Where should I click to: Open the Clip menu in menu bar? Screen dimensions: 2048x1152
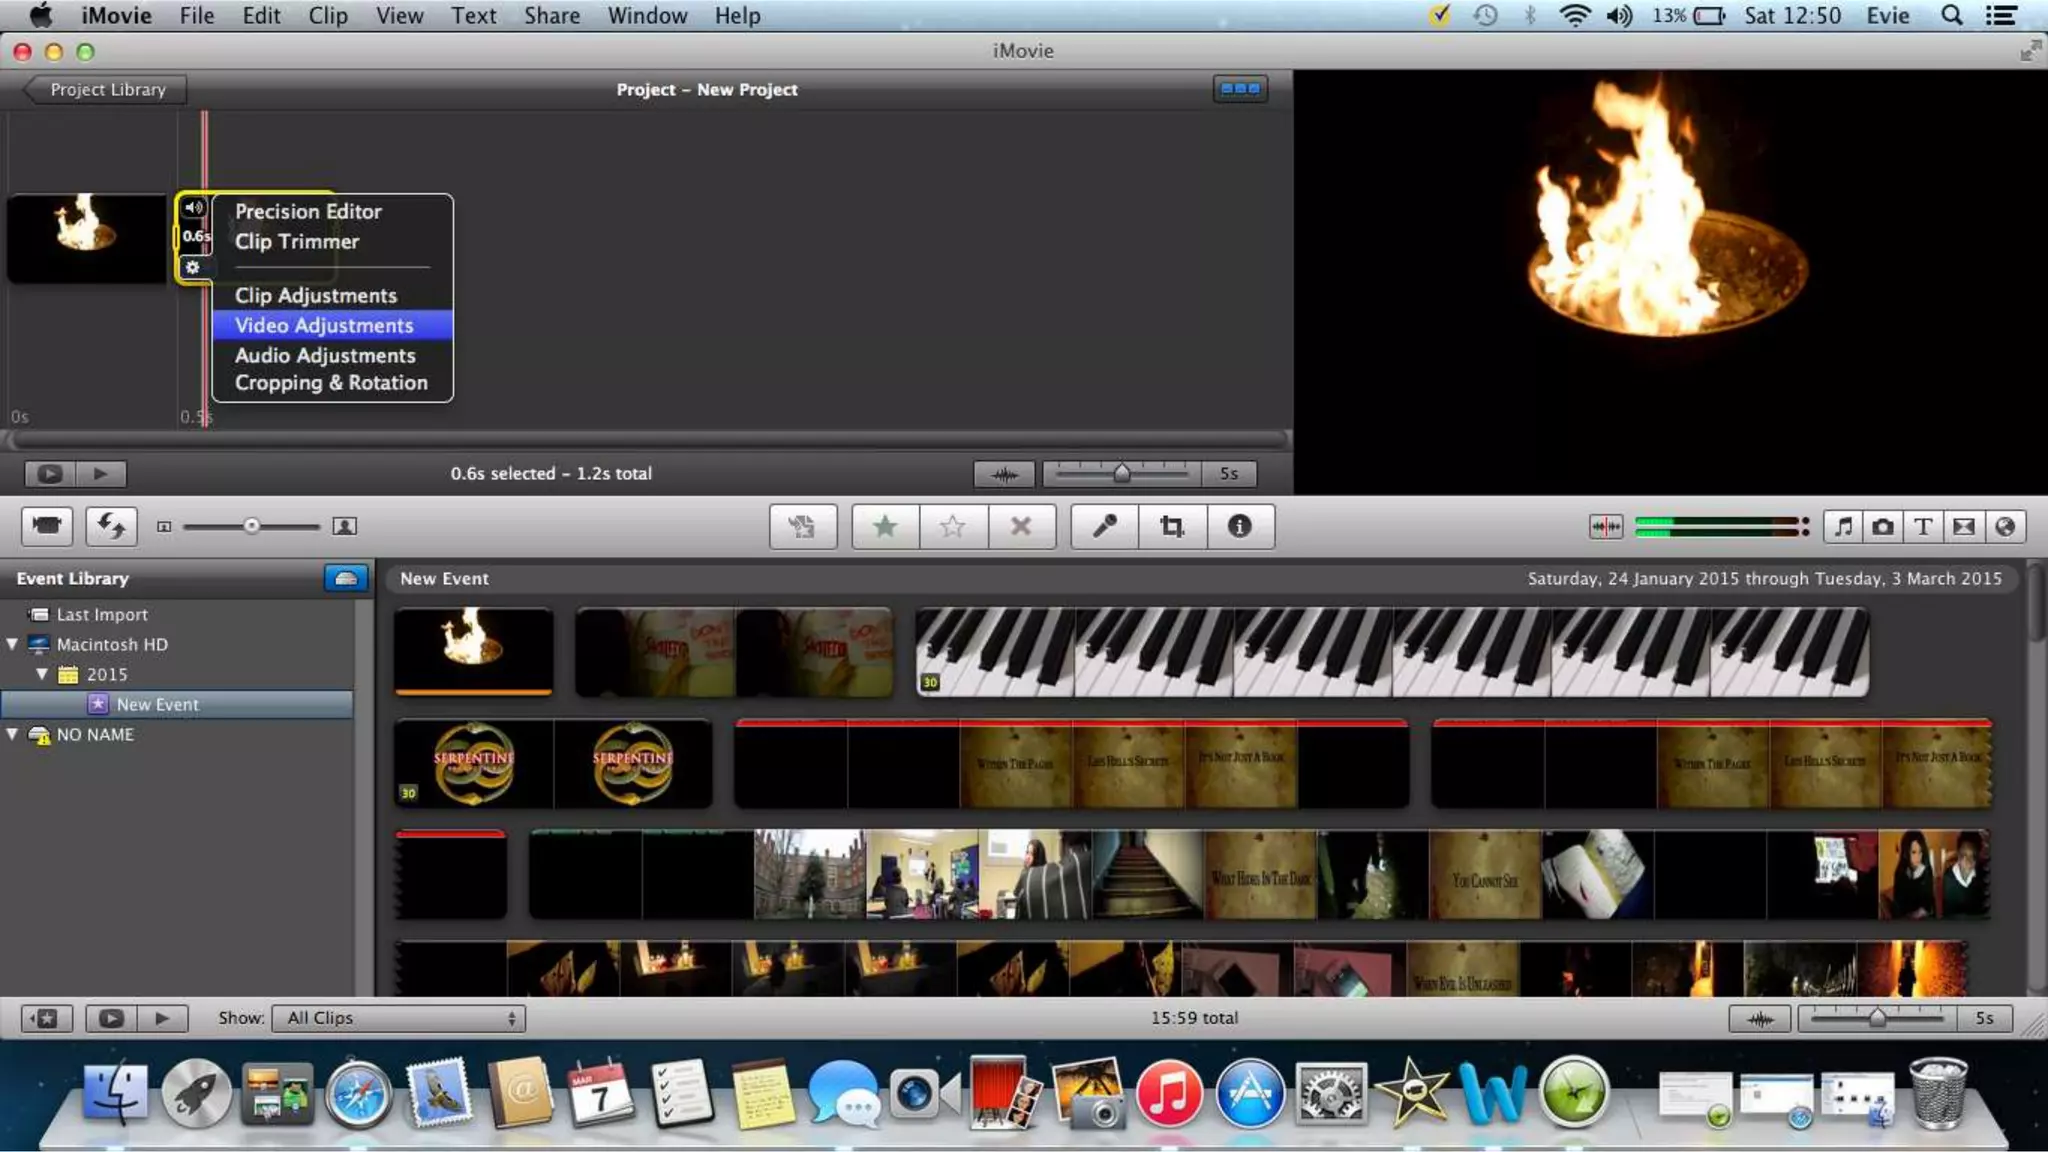tap(328, 15)
